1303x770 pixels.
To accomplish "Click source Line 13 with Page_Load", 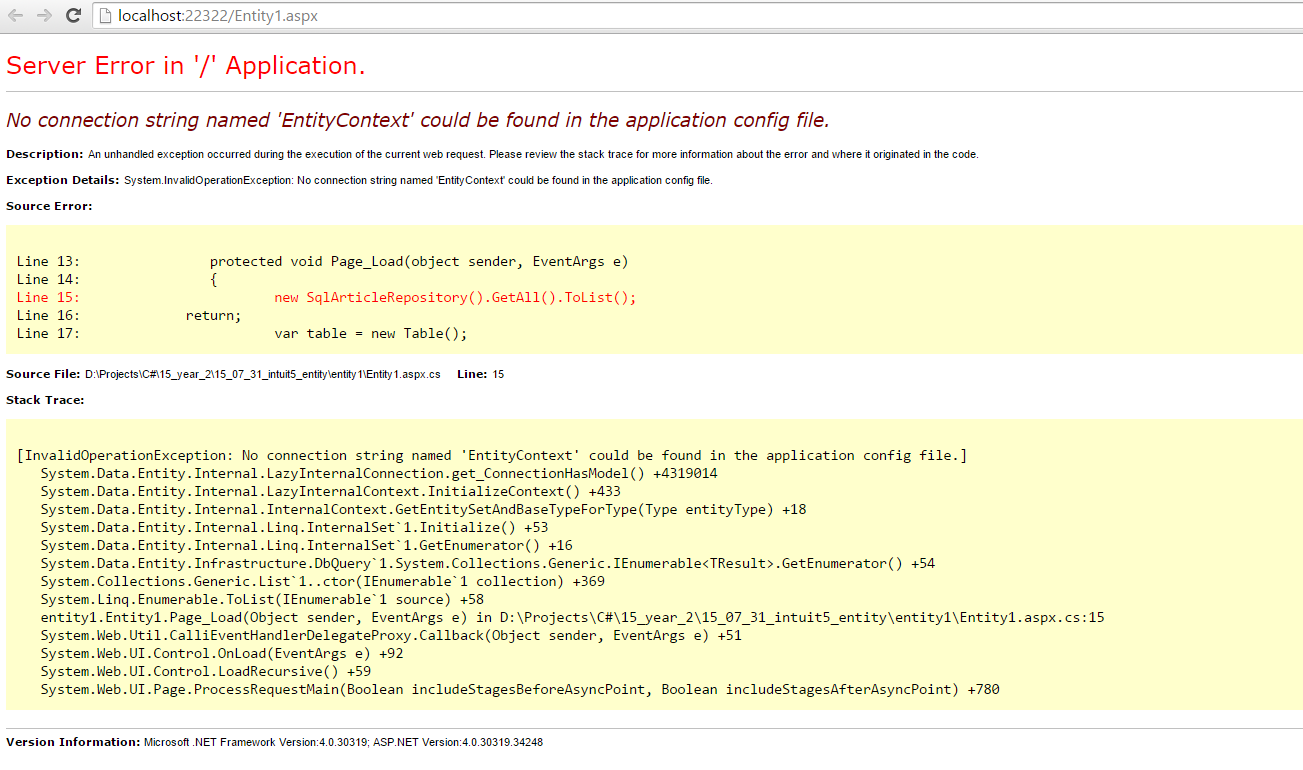I will coord(323,262).
